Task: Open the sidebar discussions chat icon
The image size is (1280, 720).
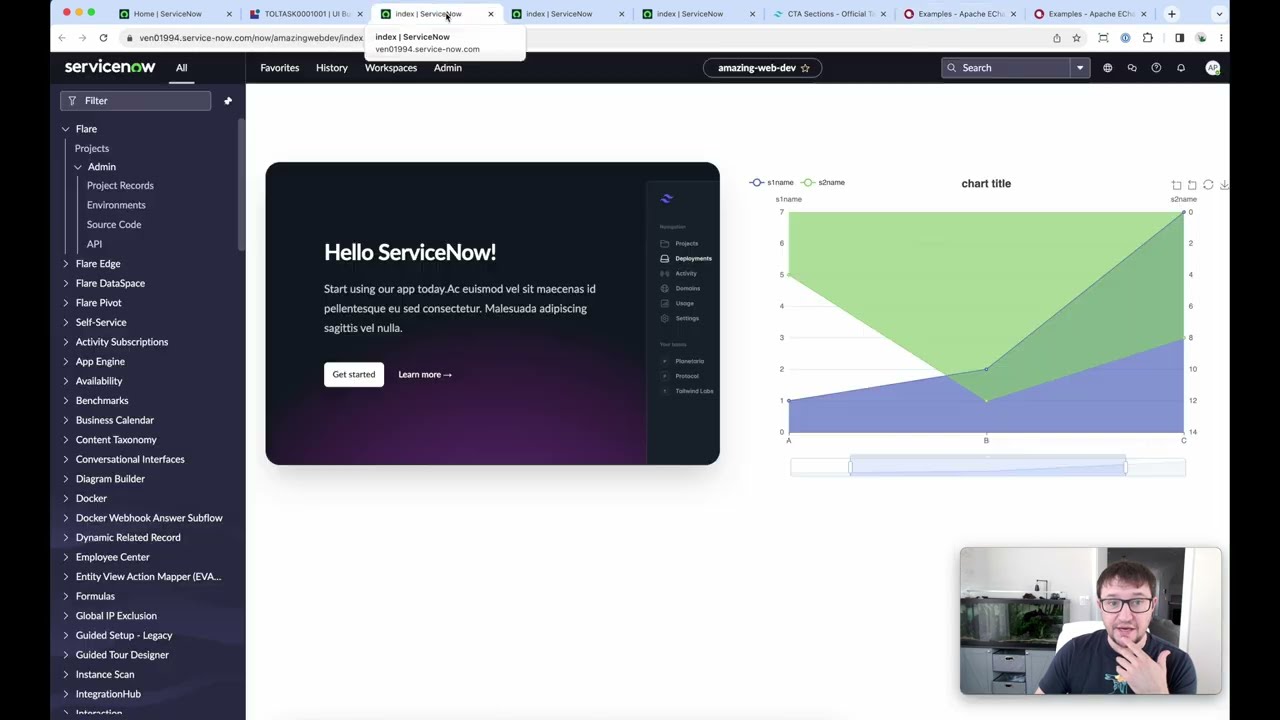Action: point(1132,68)
